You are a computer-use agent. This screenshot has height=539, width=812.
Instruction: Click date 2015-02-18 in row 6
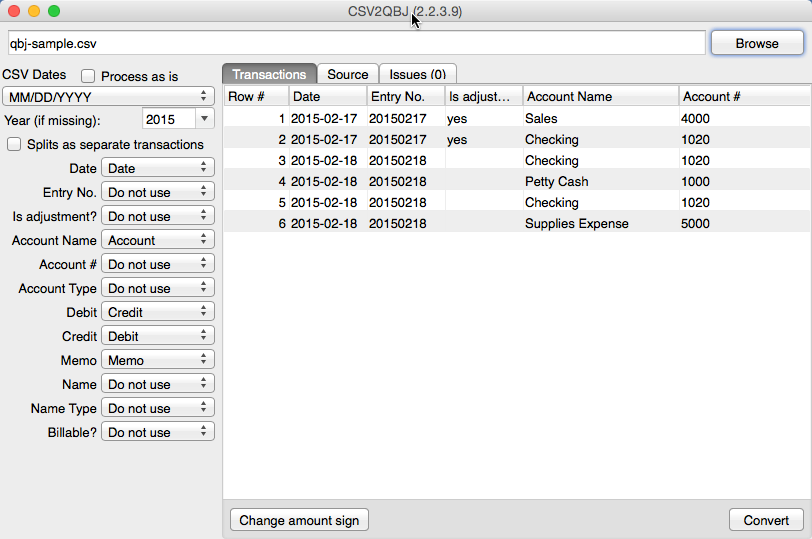click(328, 223)
